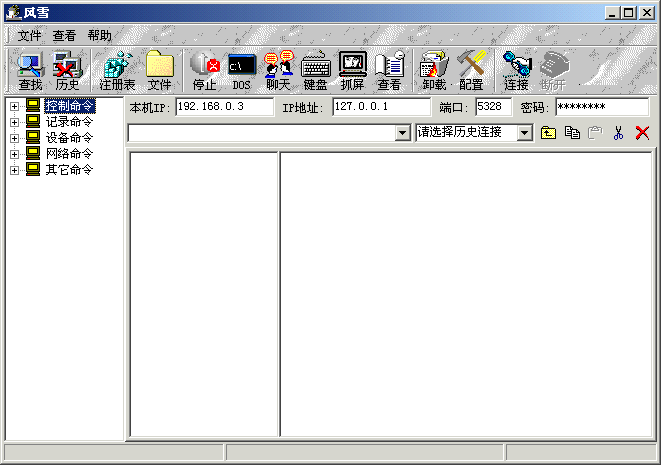Open the 文件 menu
Screen dimensions: 661x465
pyautogui.click(x=29, y=35)
